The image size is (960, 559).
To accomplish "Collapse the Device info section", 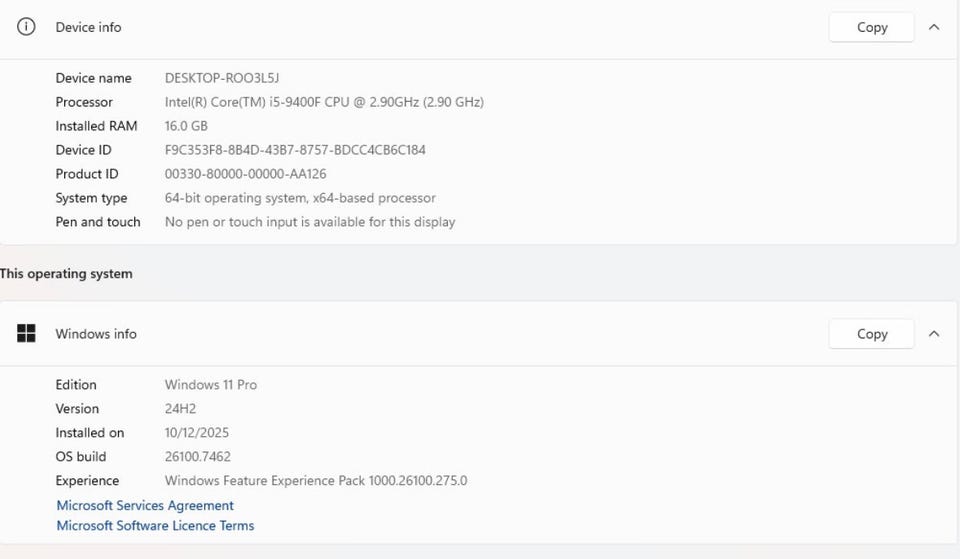I will click(x=934, y=27).
